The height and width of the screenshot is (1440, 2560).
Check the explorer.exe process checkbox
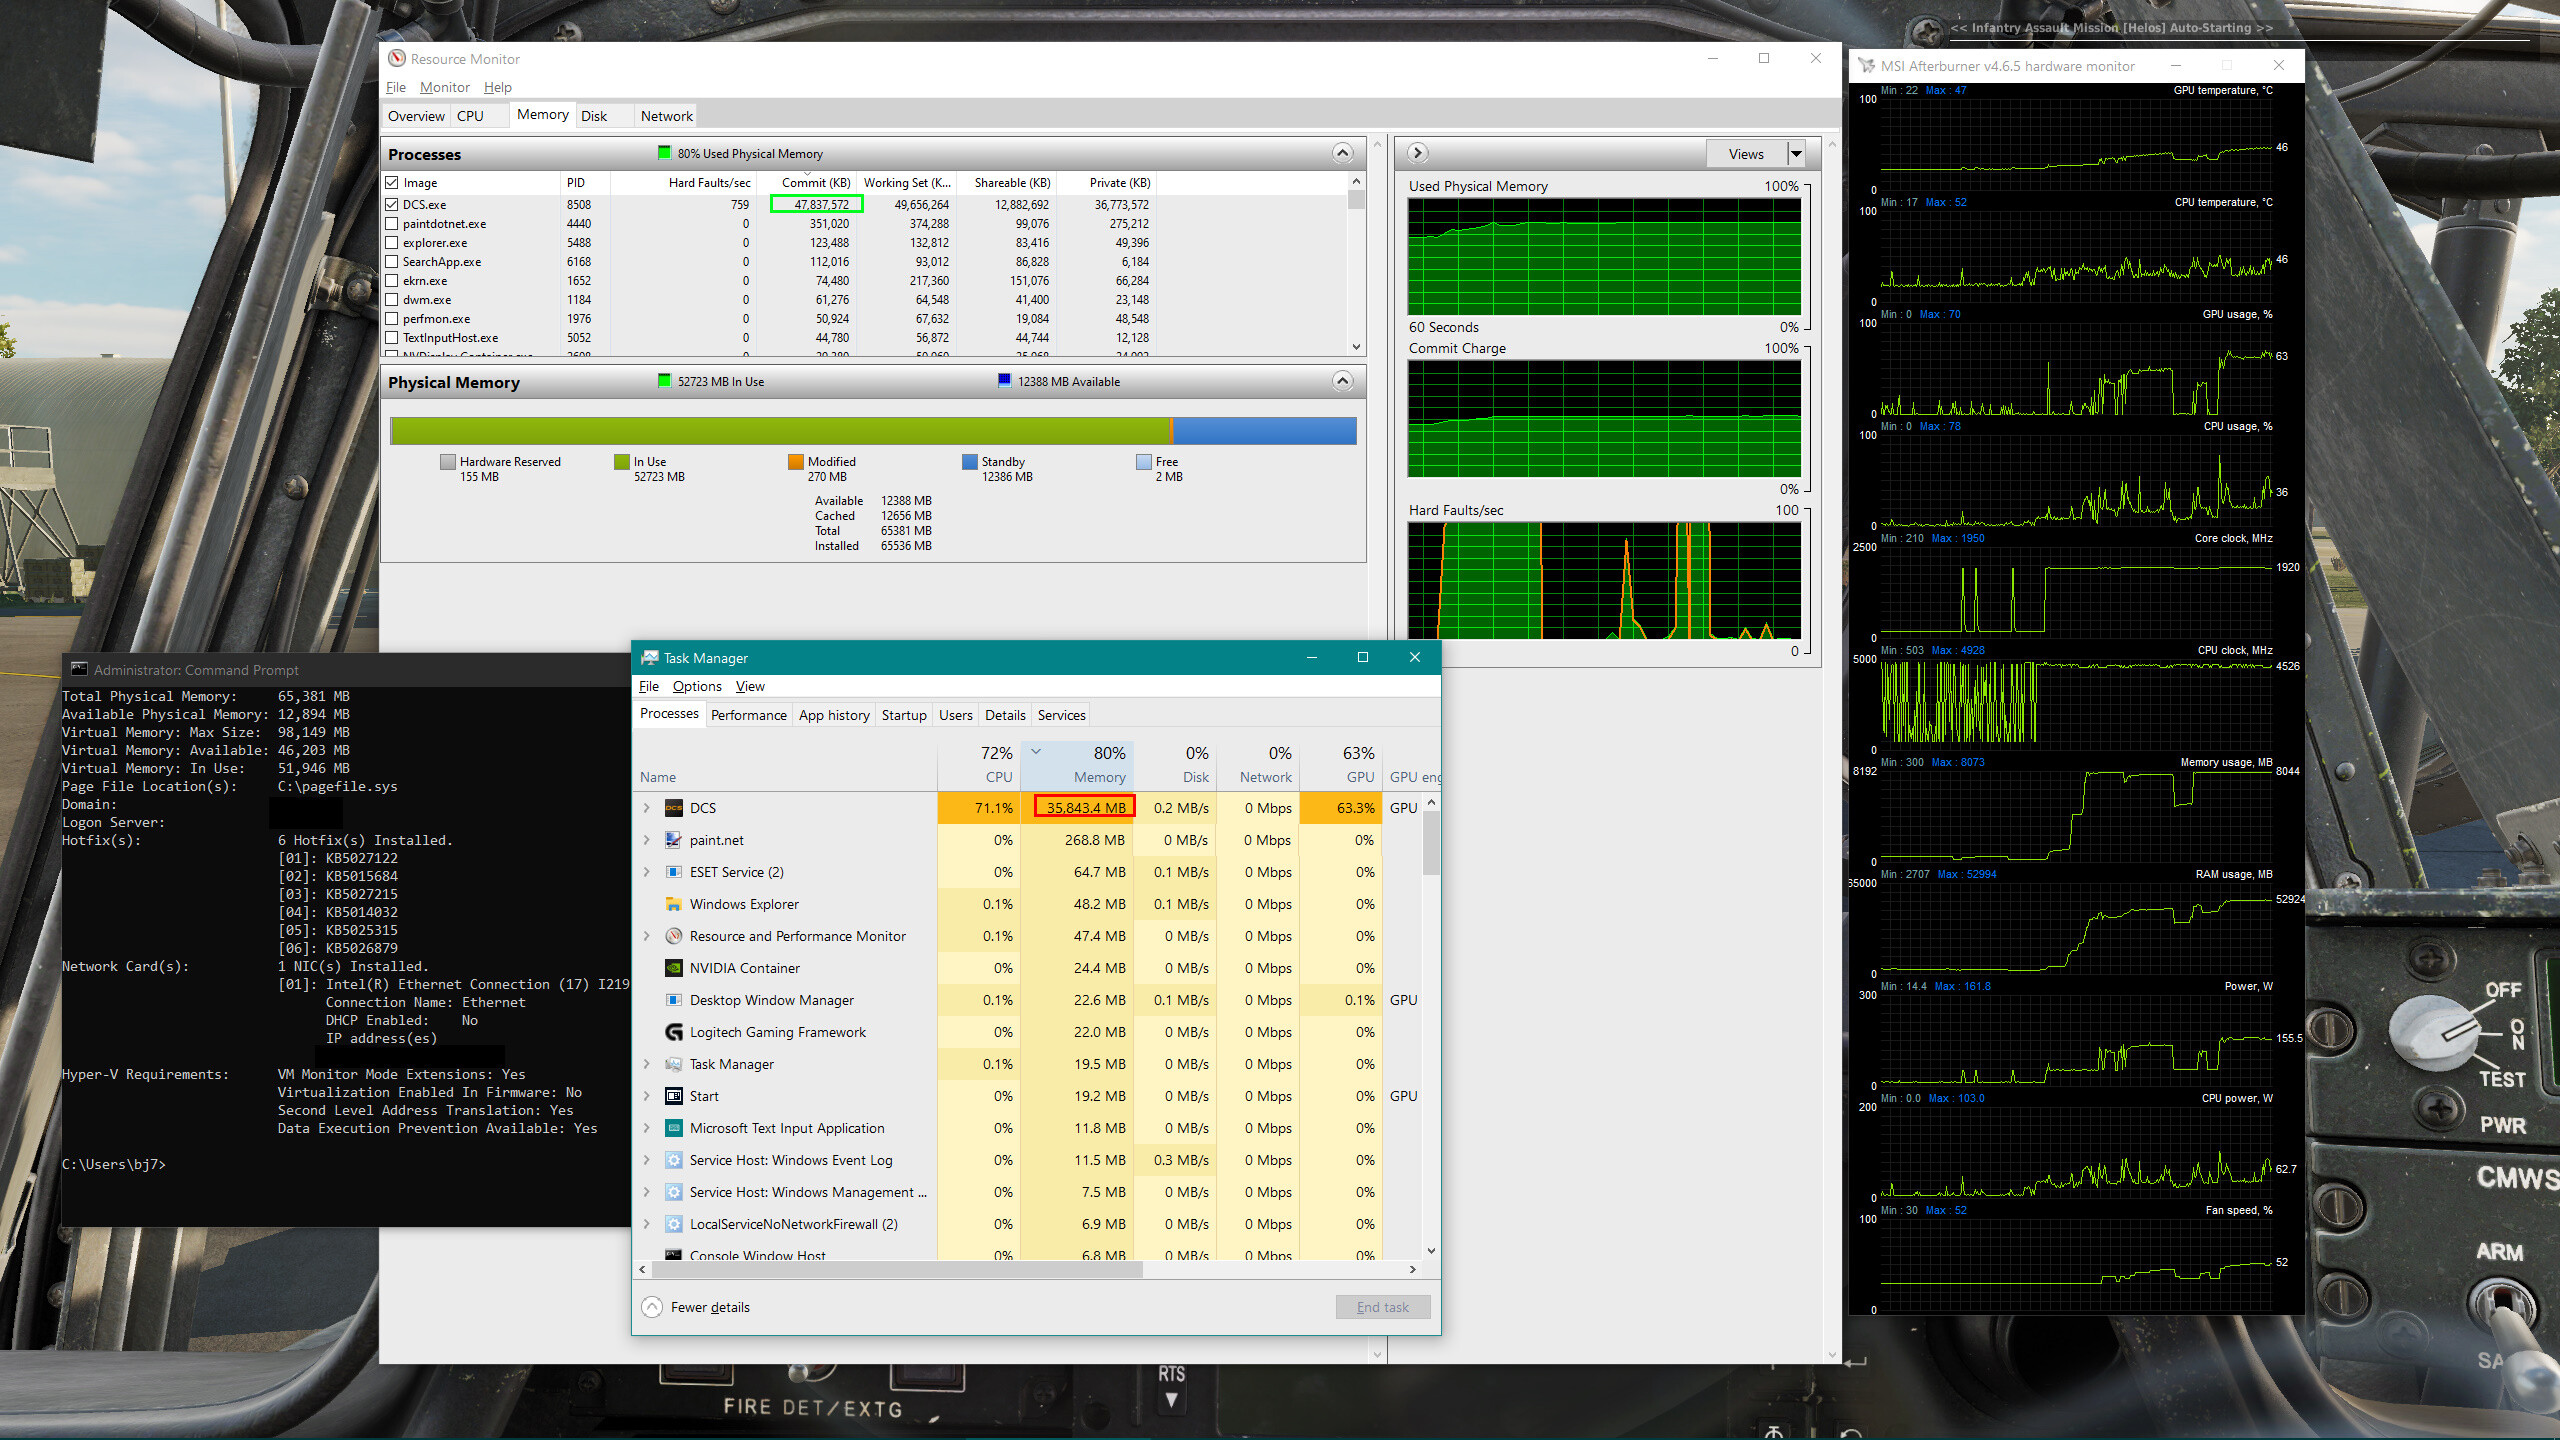click(392, 242)
